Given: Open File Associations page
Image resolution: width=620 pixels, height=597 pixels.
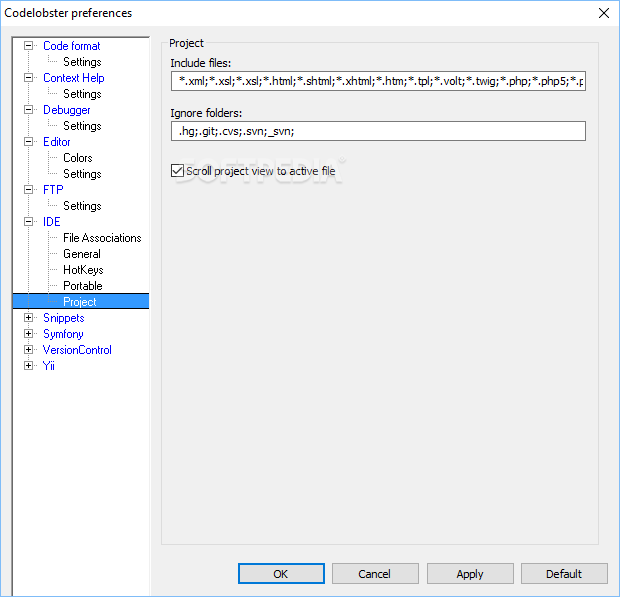Looking at the screenshot, I should point(102,238).
